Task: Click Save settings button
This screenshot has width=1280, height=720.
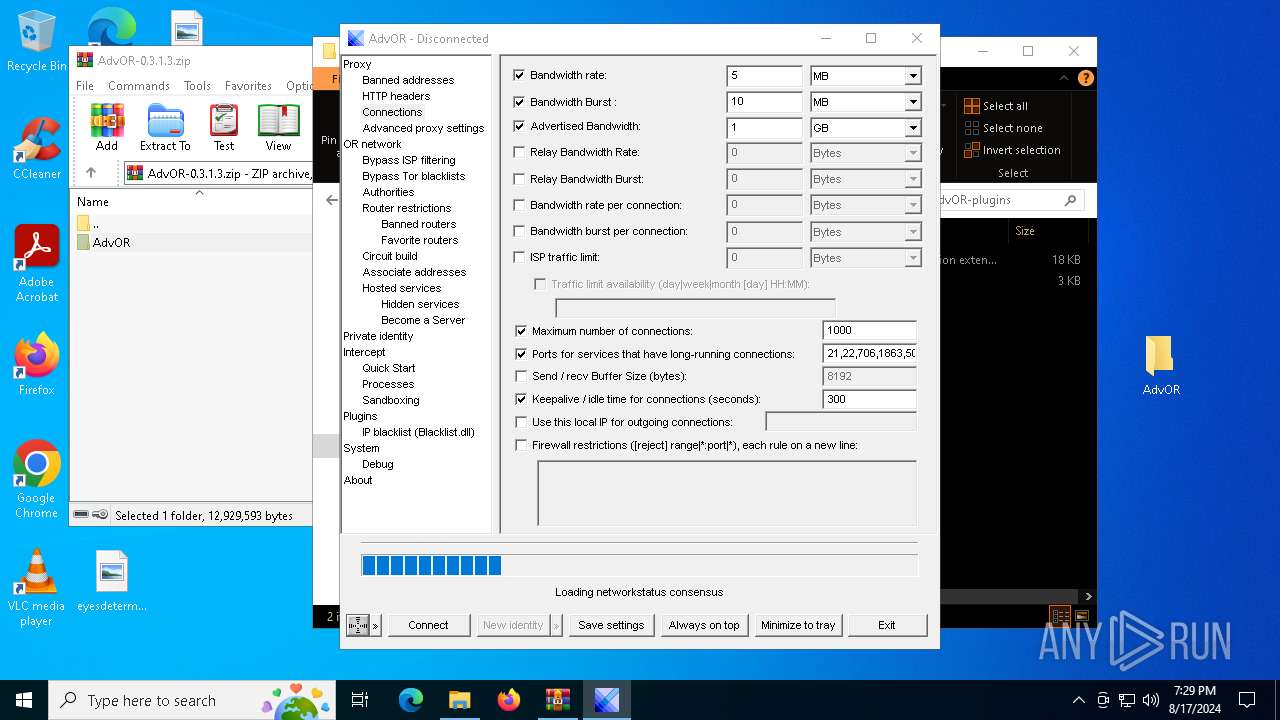Action: [x=611, y=625]
